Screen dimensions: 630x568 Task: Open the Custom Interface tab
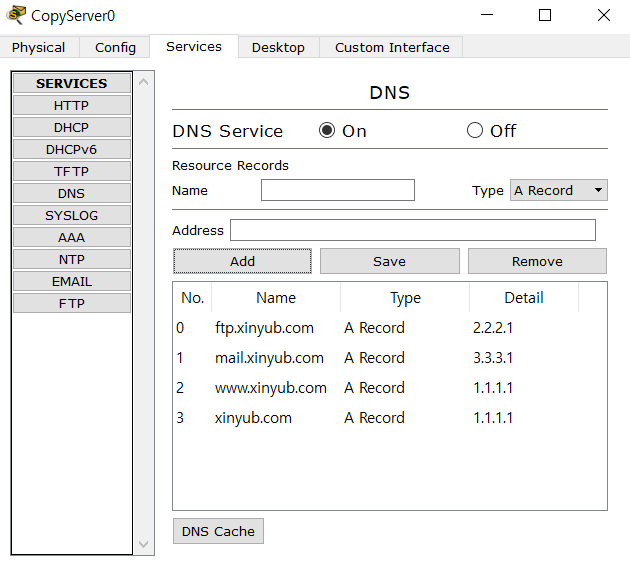click(392, 47)
